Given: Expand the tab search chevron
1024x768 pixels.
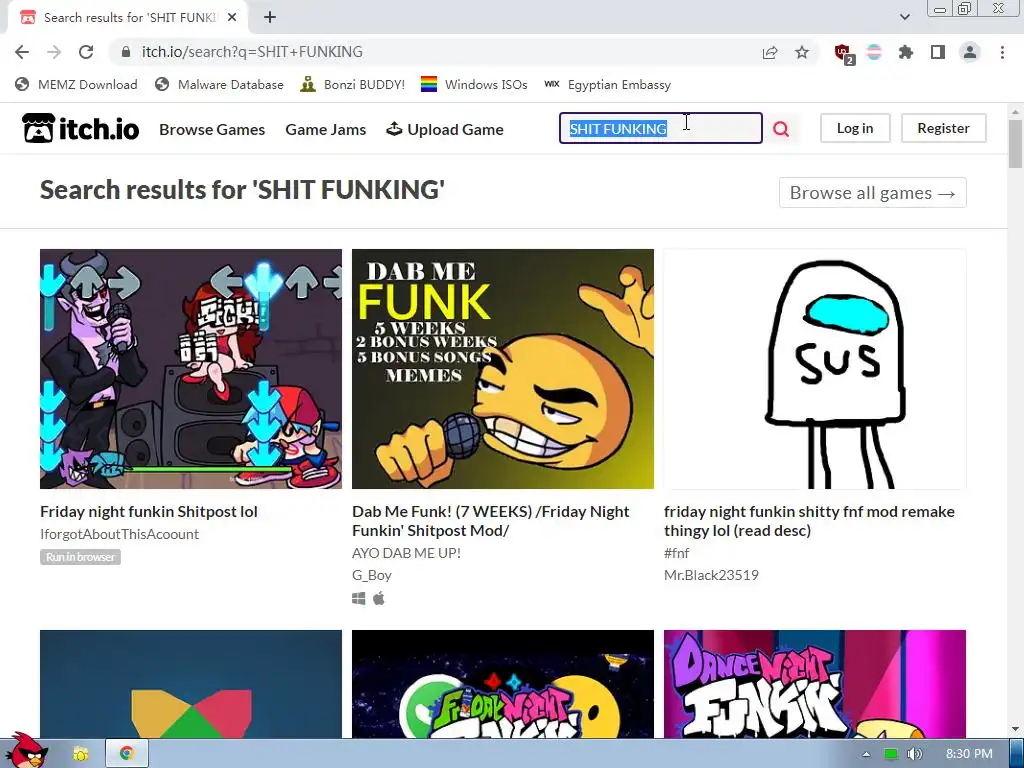Looking at the screenshot, I should [904, 17].
